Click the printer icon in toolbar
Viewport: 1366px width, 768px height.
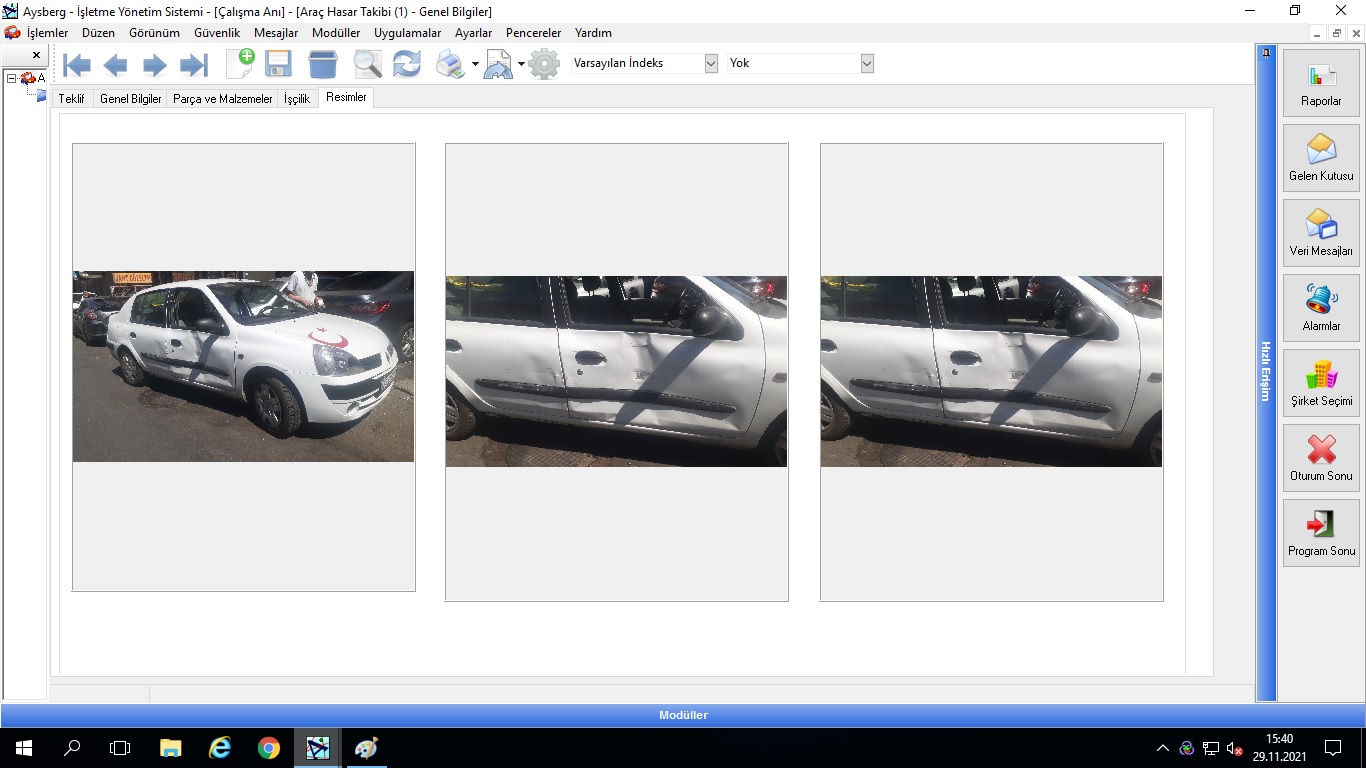(450, 64)
